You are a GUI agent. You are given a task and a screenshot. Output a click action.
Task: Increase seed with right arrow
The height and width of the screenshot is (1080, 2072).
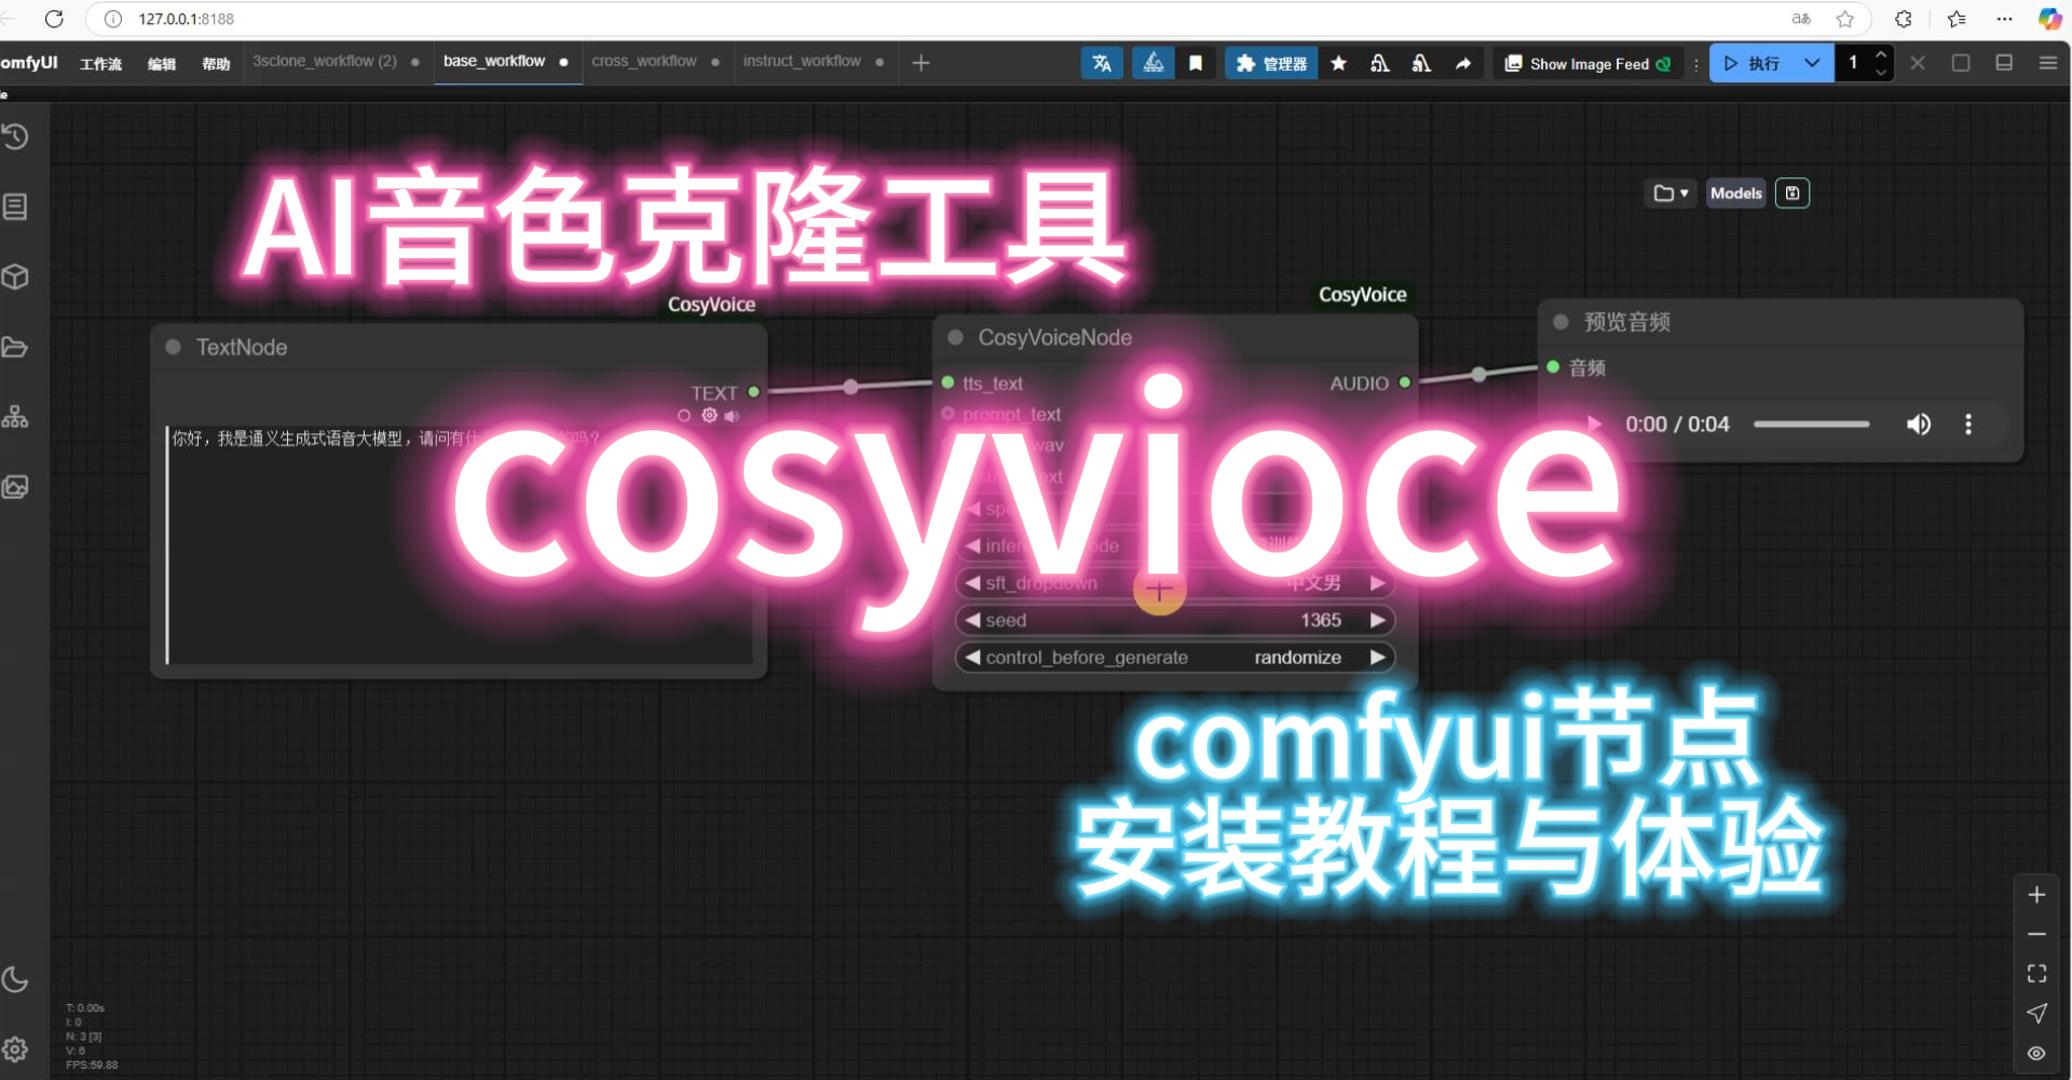[1378, 620]
